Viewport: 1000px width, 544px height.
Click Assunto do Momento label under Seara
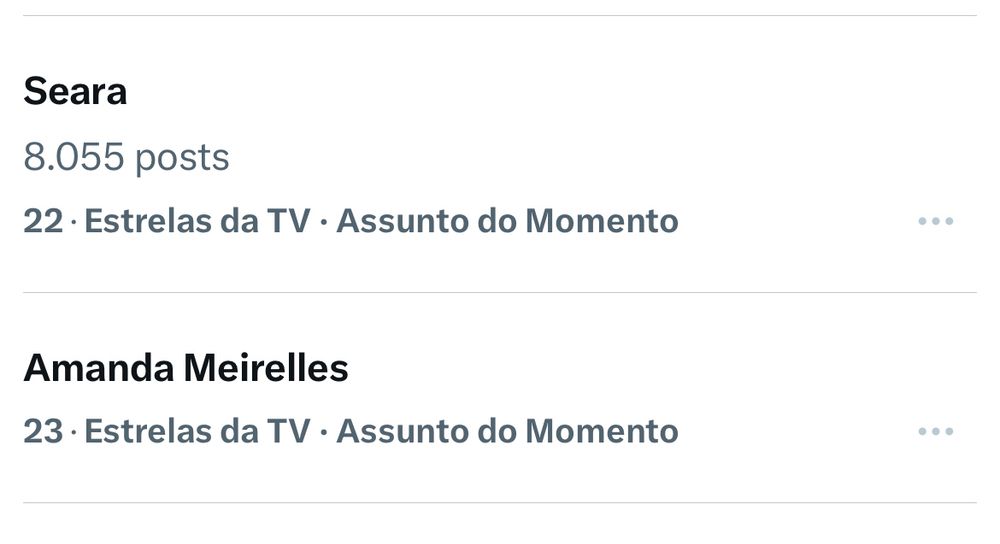click(x=507, y=221)
